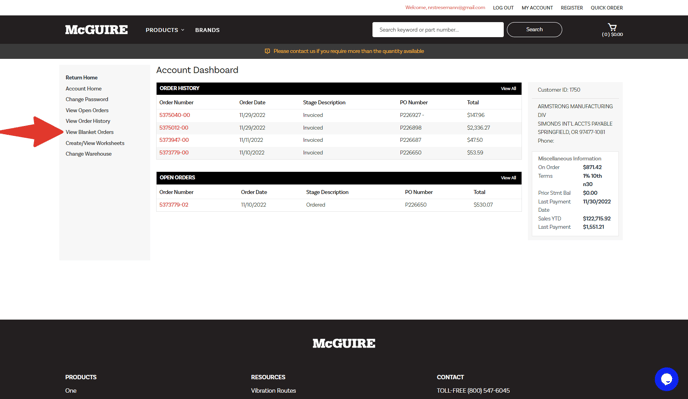Select Change Warehouse in sidebar

89,154
